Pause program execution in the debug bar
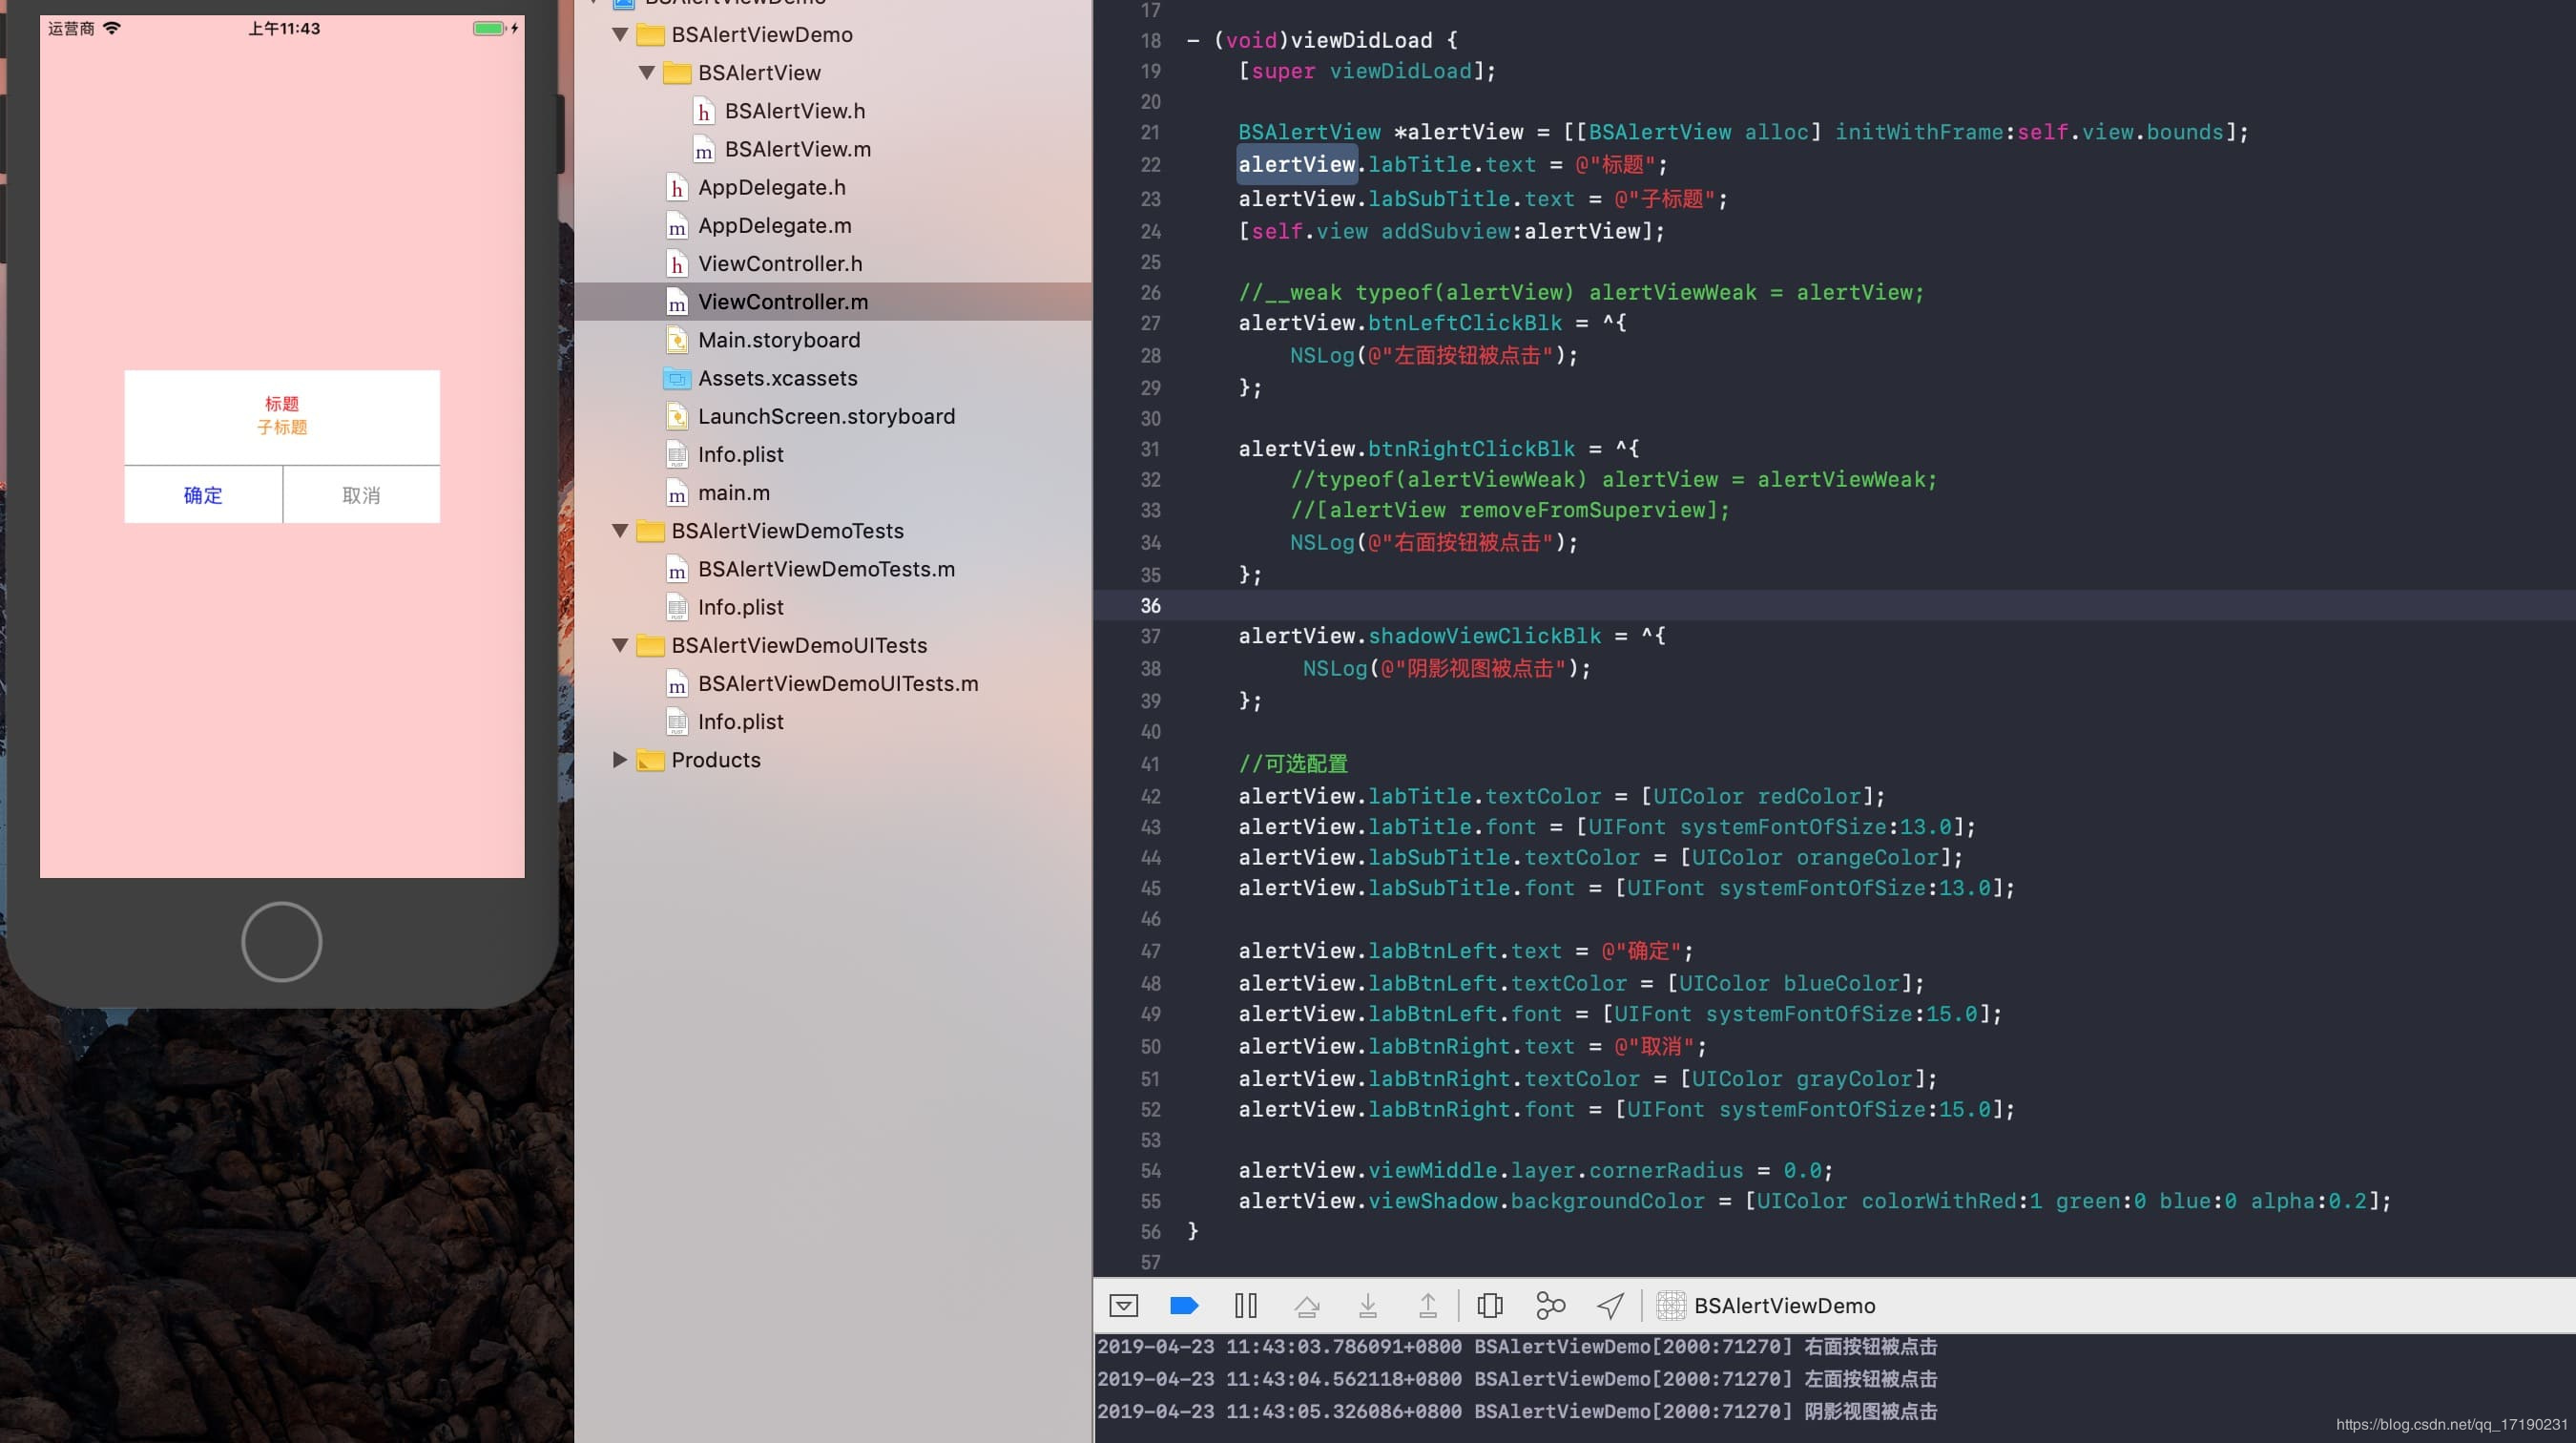 point(1245,1305)
